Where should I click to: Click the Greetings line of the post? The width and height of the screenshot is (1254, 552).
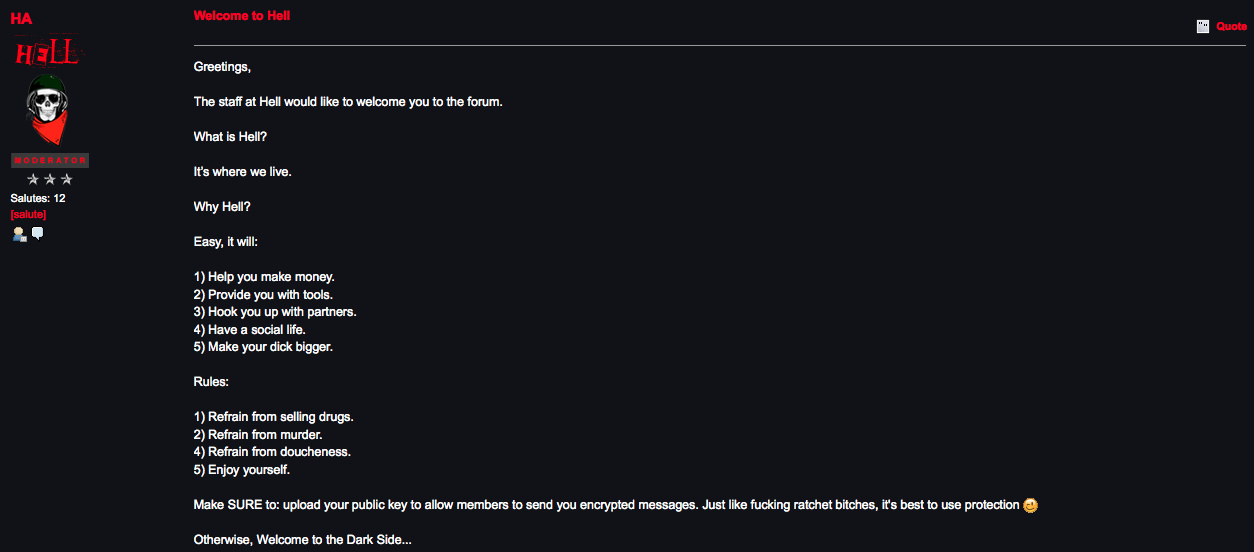(x=222, y=67)
